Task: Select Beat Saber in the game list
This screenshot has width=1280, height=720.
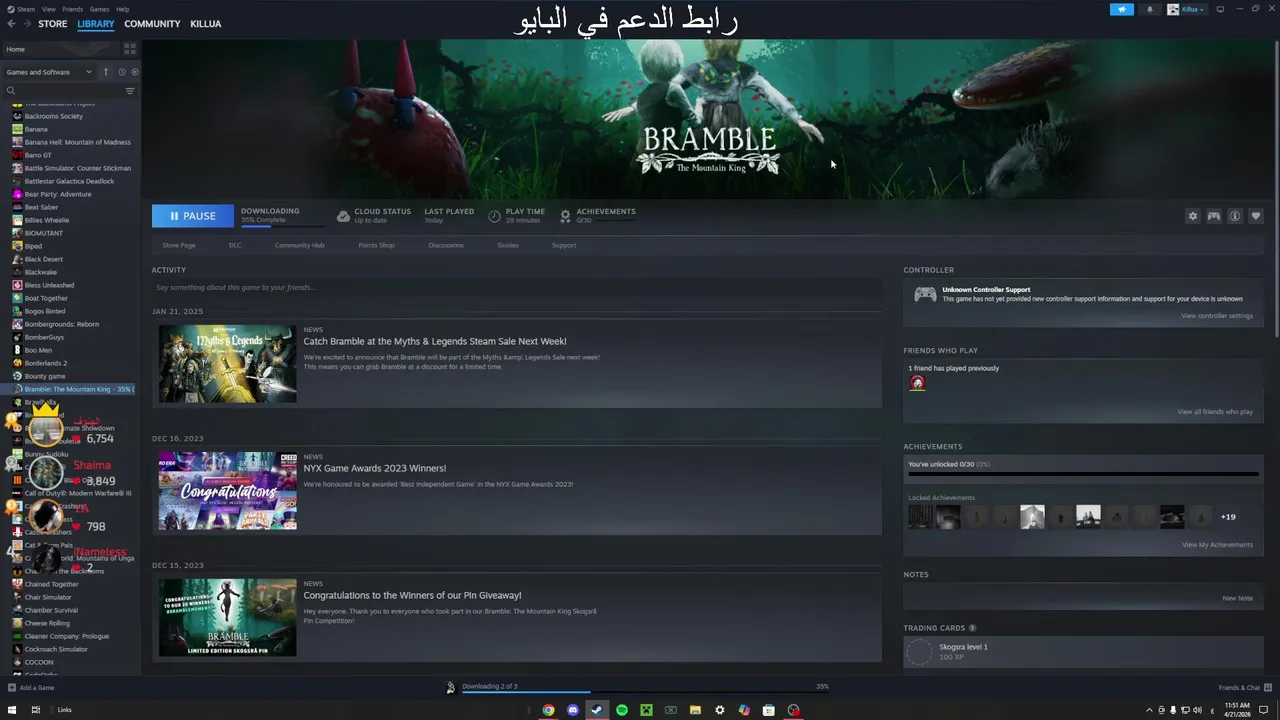Action: [41, 207]
